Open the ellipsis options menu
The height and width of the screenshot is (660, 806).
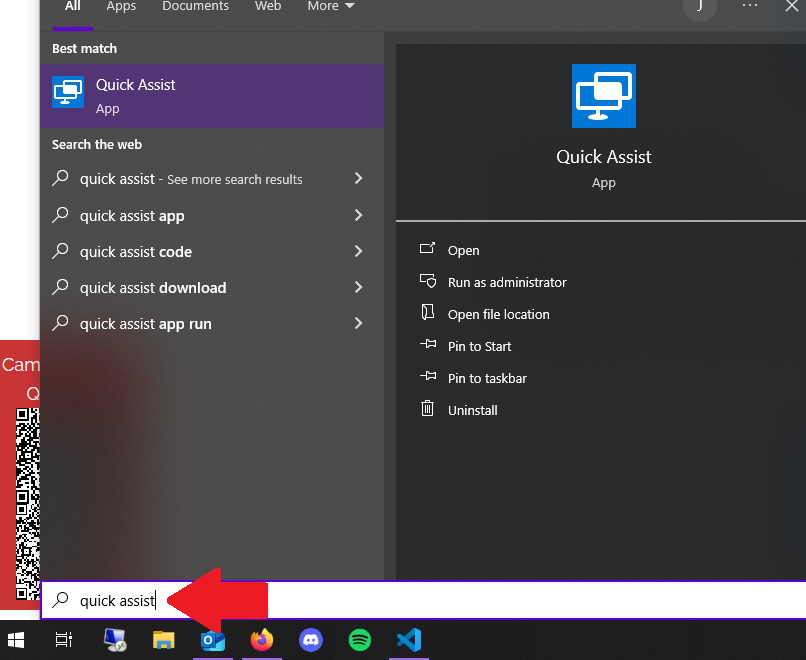point(749,7)
